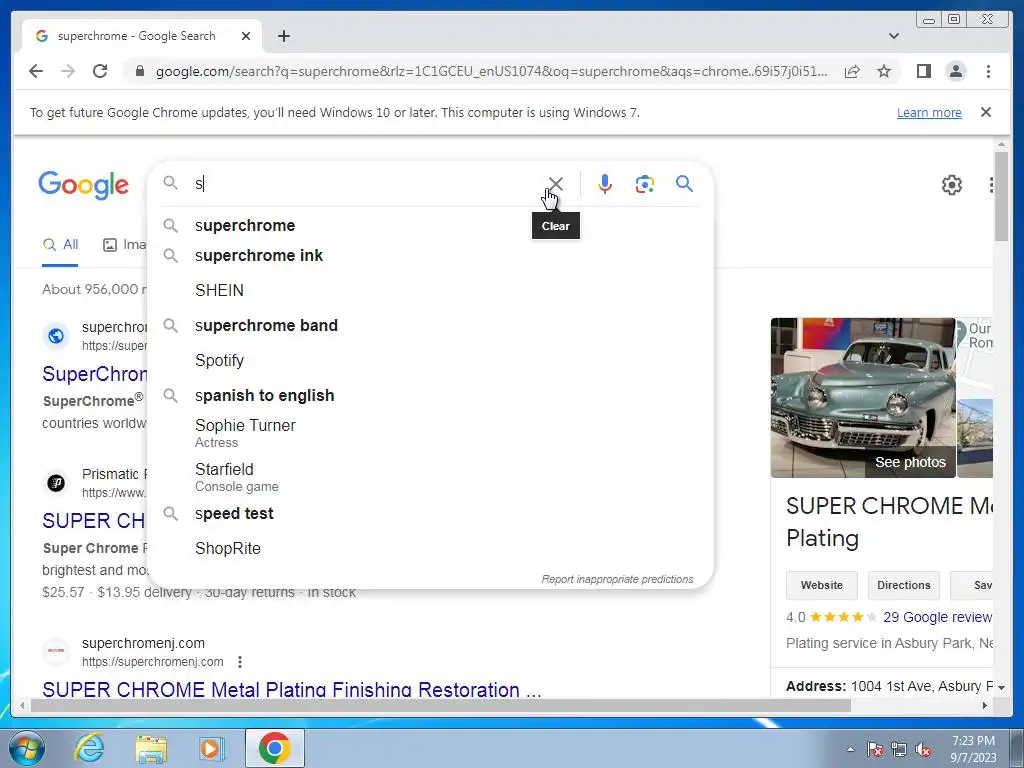Choose the superchrome ink suggestion
The width and height of the screenshot is (1024, 768).
coord(431,255)
